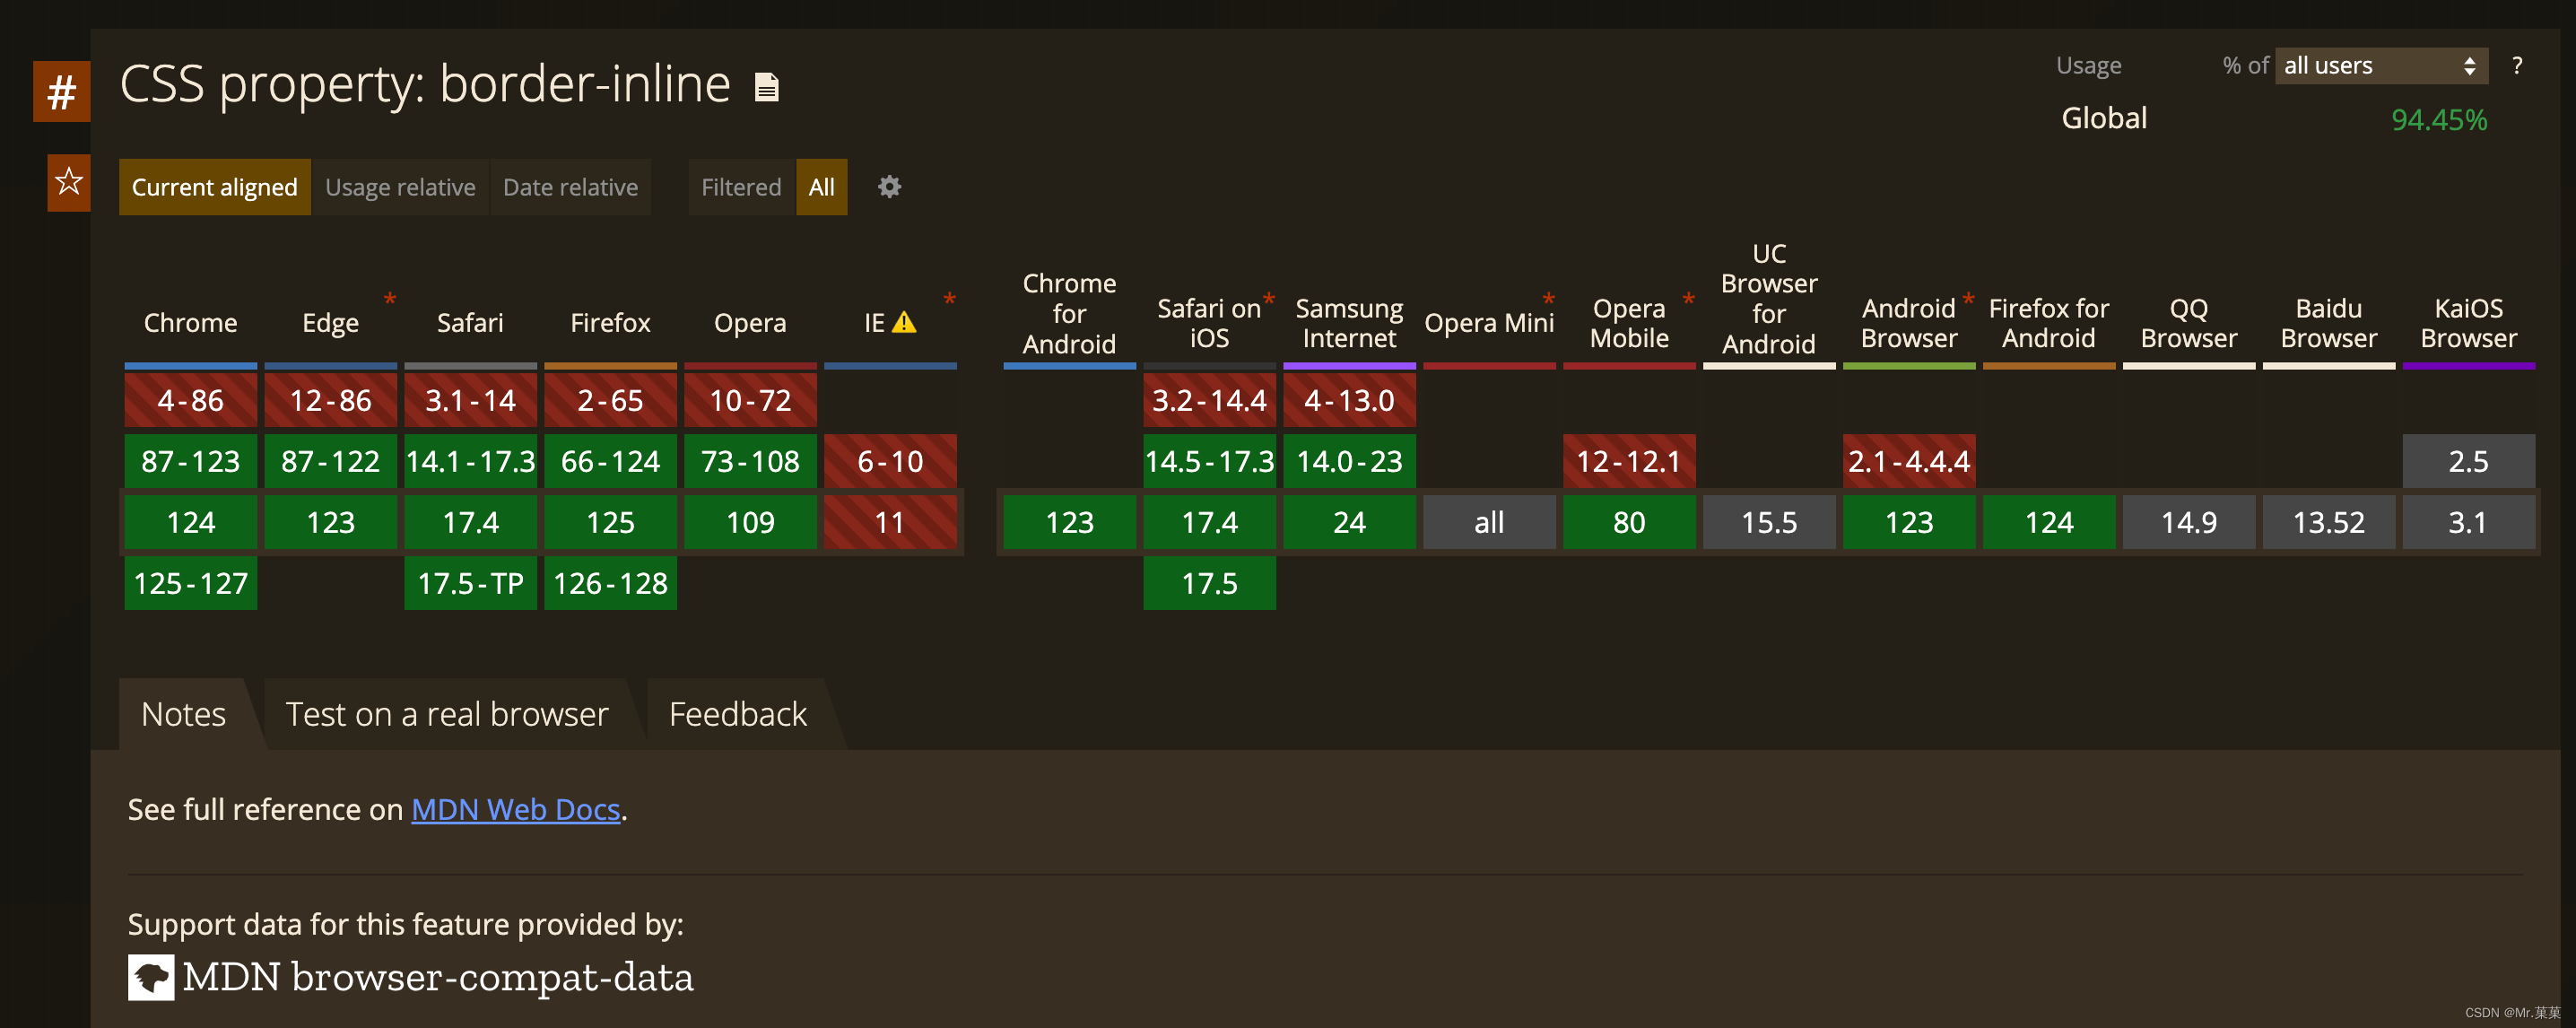The image size is (2576, 1028).
Task: Switch to Current aligned view
Action: [x=214, y=187]
